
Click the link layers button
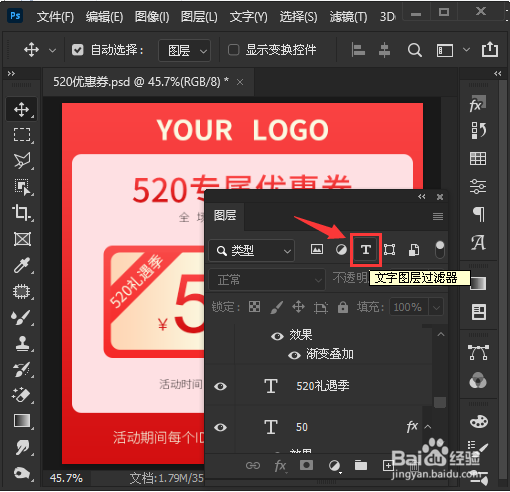pyautogui.click(x=253, y=465)
